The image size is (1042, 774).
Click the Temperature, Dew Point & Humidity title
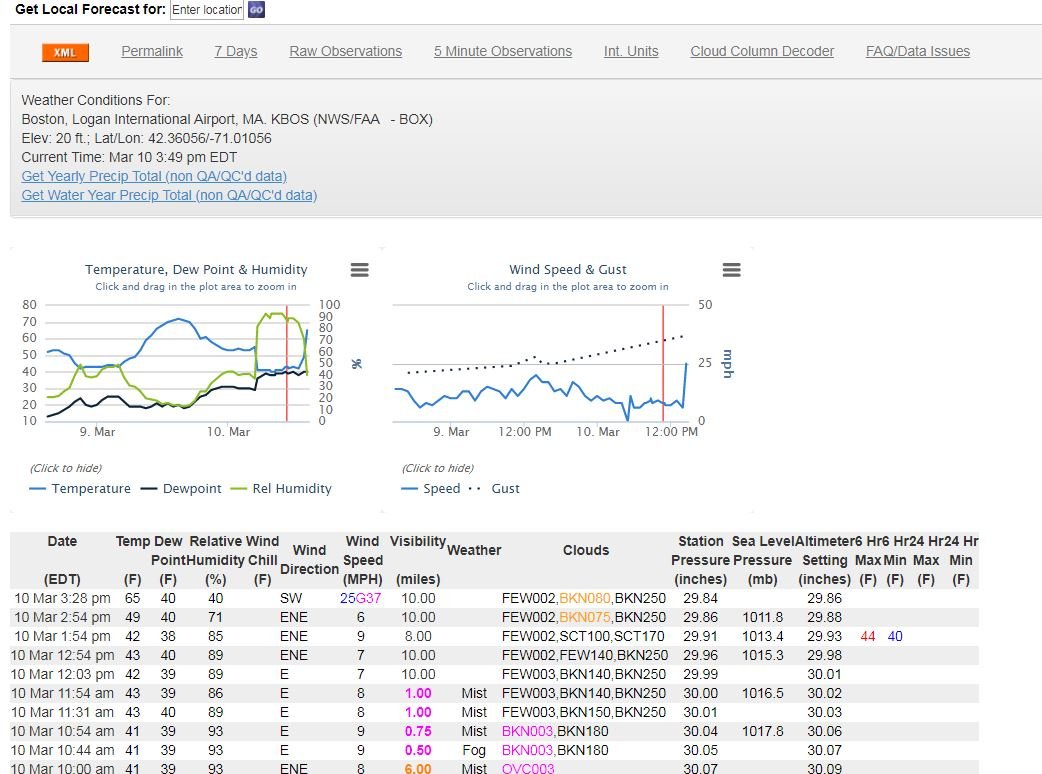point(196,270)
